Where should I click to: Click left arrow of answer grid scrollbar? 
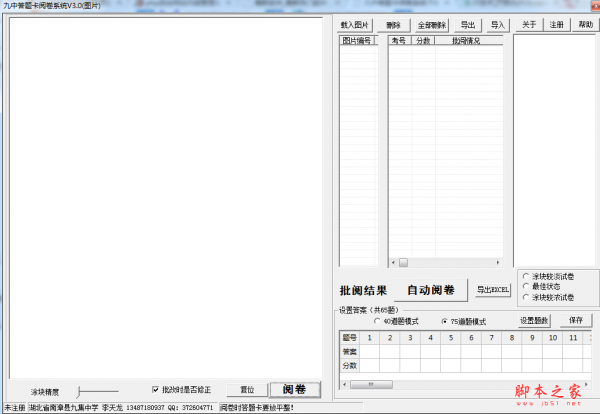pyautogui.click(x=344, y=384)
